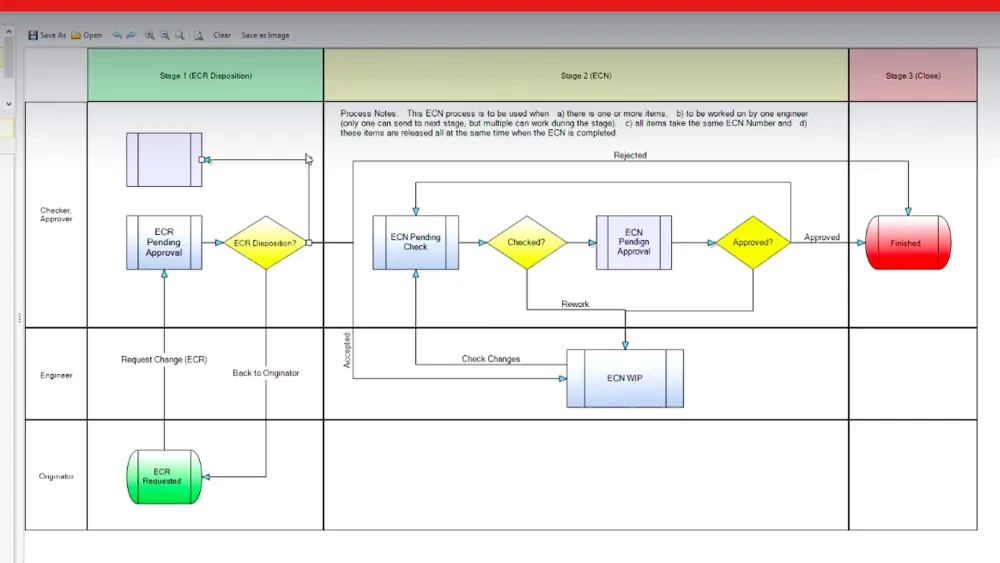This screenshot has width=1000, height=563.
Task: Select the ECN WIP state box
Action: pyautogui.click(x=625, y=378)
